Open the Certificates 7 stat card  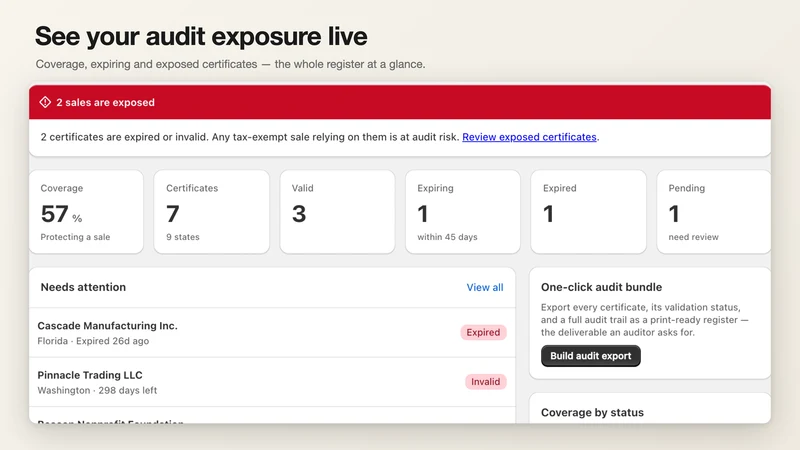pos(212,212)
